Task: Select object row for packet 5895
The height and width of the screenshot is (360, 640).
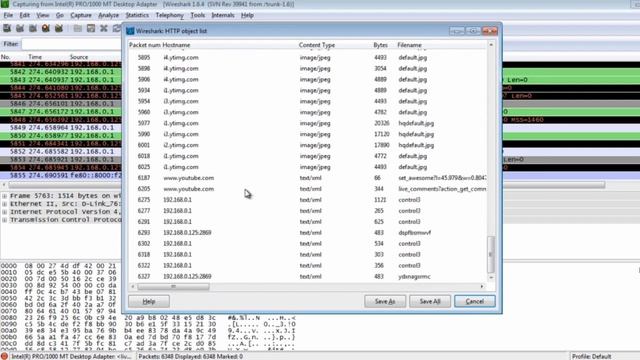Action: (308, 58)
